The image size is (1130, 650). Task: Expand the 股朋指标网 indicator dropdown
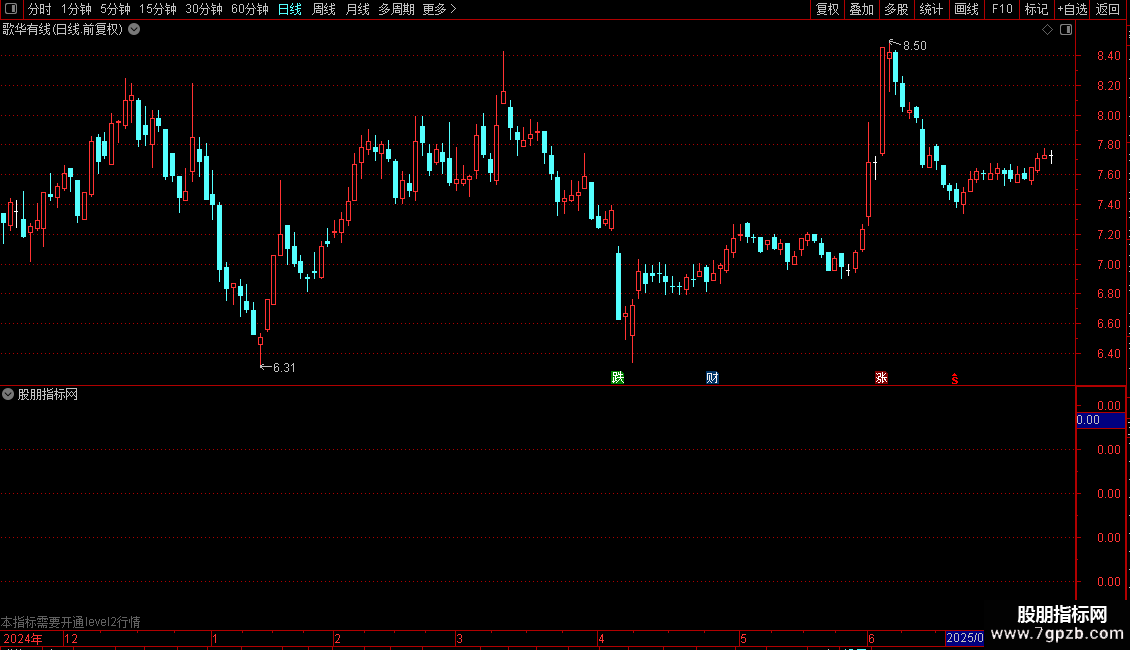[x=8, y=394]
